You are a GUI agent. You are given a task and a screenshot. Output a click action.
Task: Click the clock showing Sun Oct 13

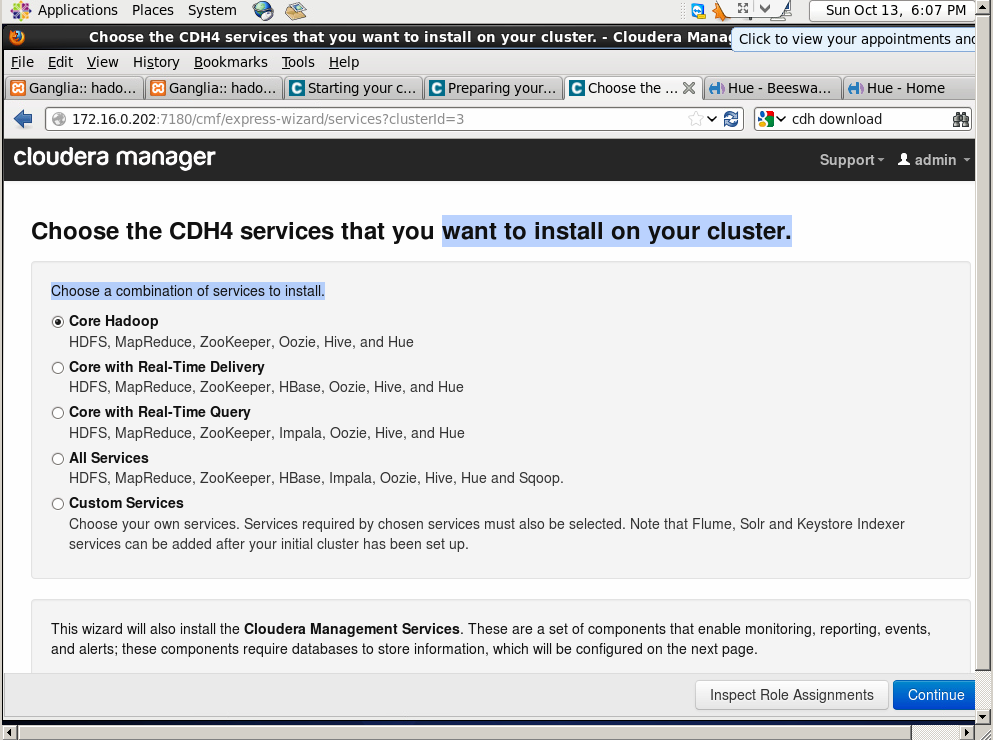(895, 10)
